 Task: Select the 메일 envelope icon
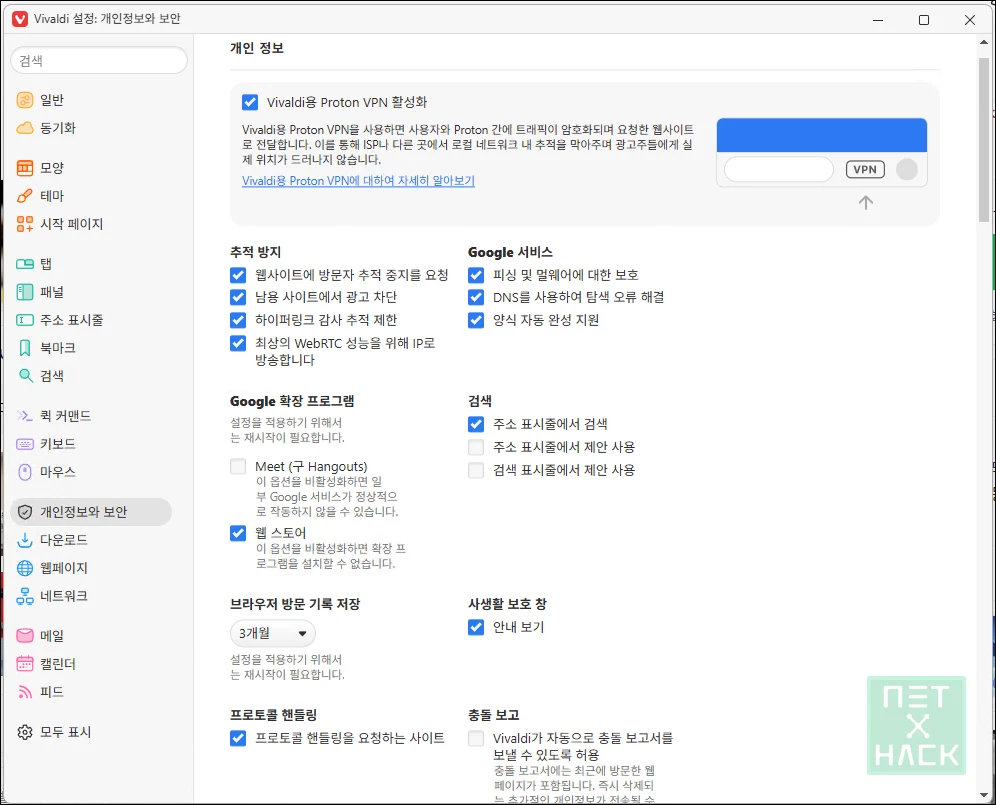25,635
